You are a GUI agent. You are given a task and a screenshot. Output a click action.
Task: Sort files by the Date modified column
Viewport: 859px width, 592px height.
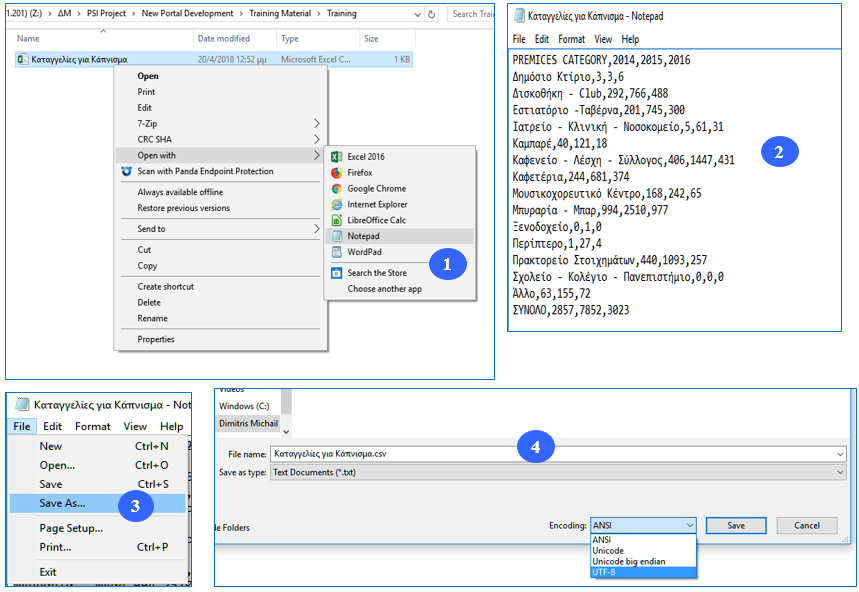pyautogui.click(x=224, y=38)
